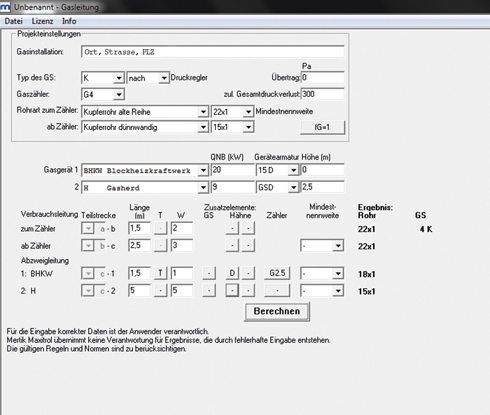The image size is (490, 415).
Task: Click the Gasinstallation address field
Action: (213, 52)
